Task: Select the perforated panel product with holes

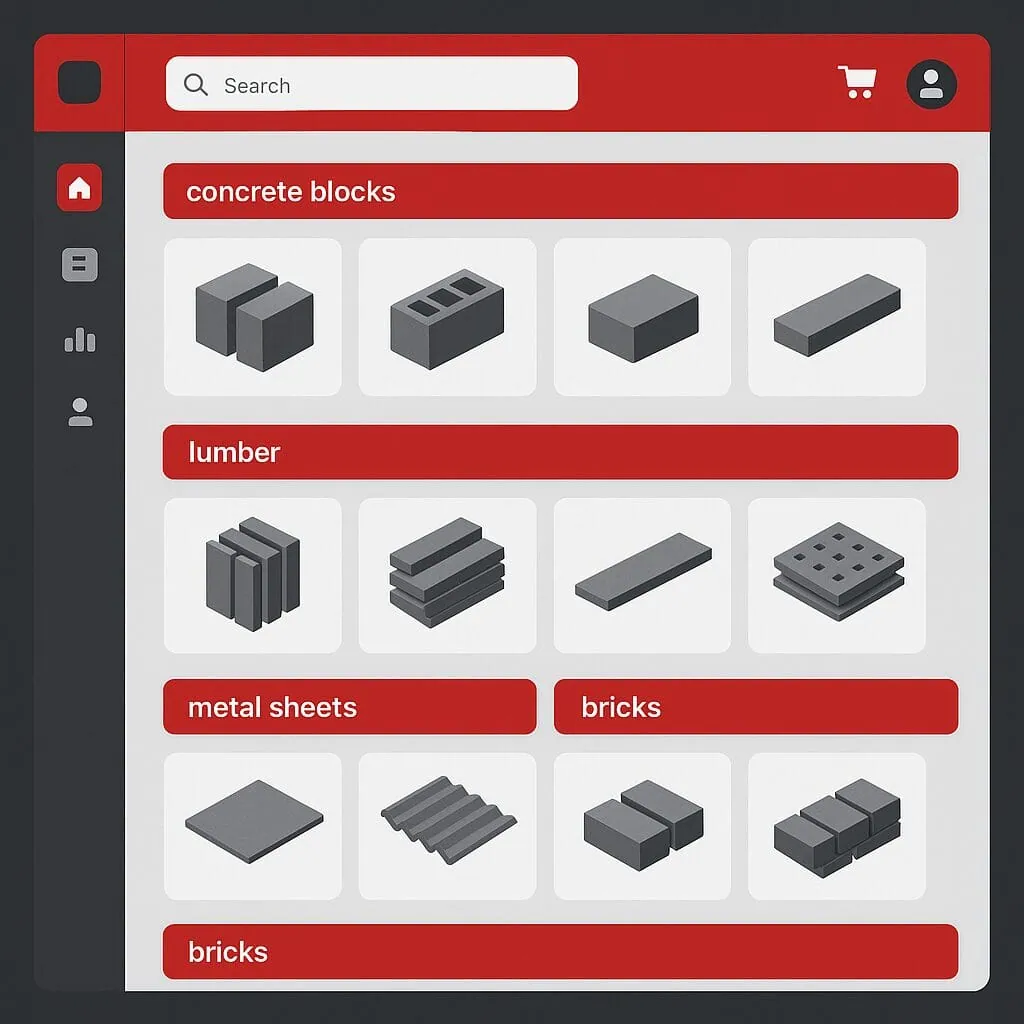Action: point(837,575)
